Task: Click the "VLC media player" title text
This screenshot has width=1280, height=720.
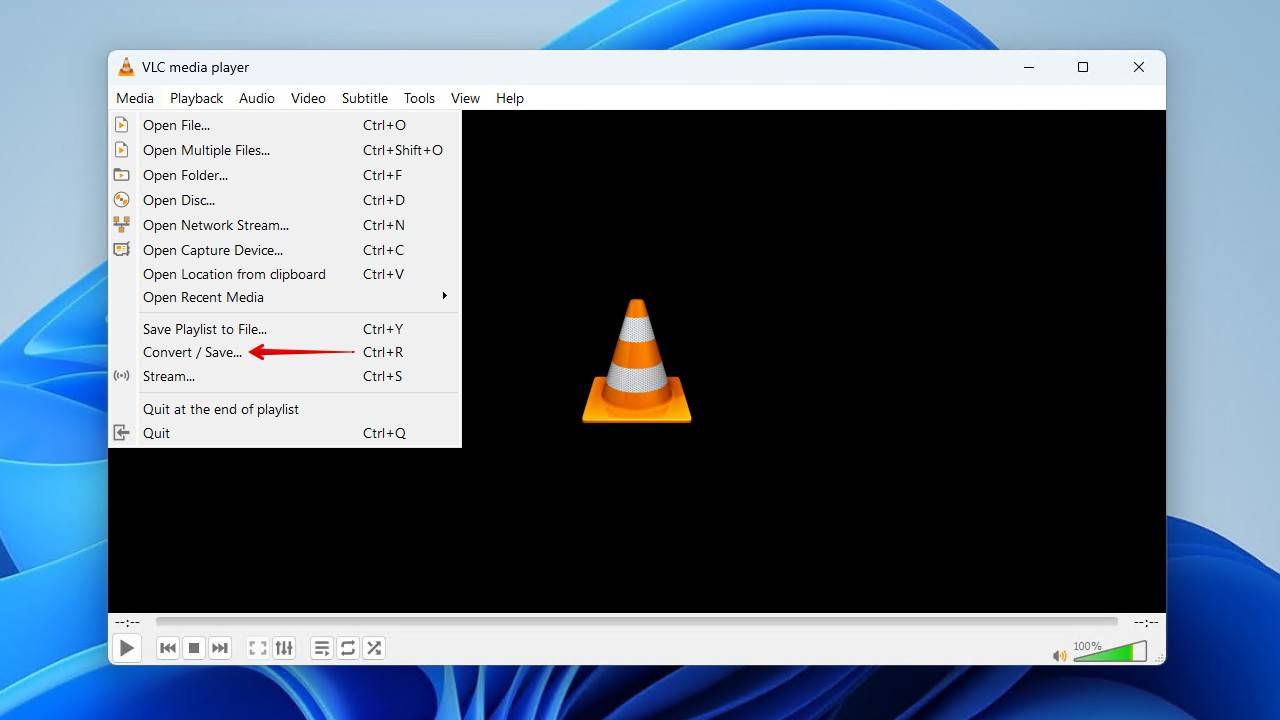Action: [x=195, y=67]
